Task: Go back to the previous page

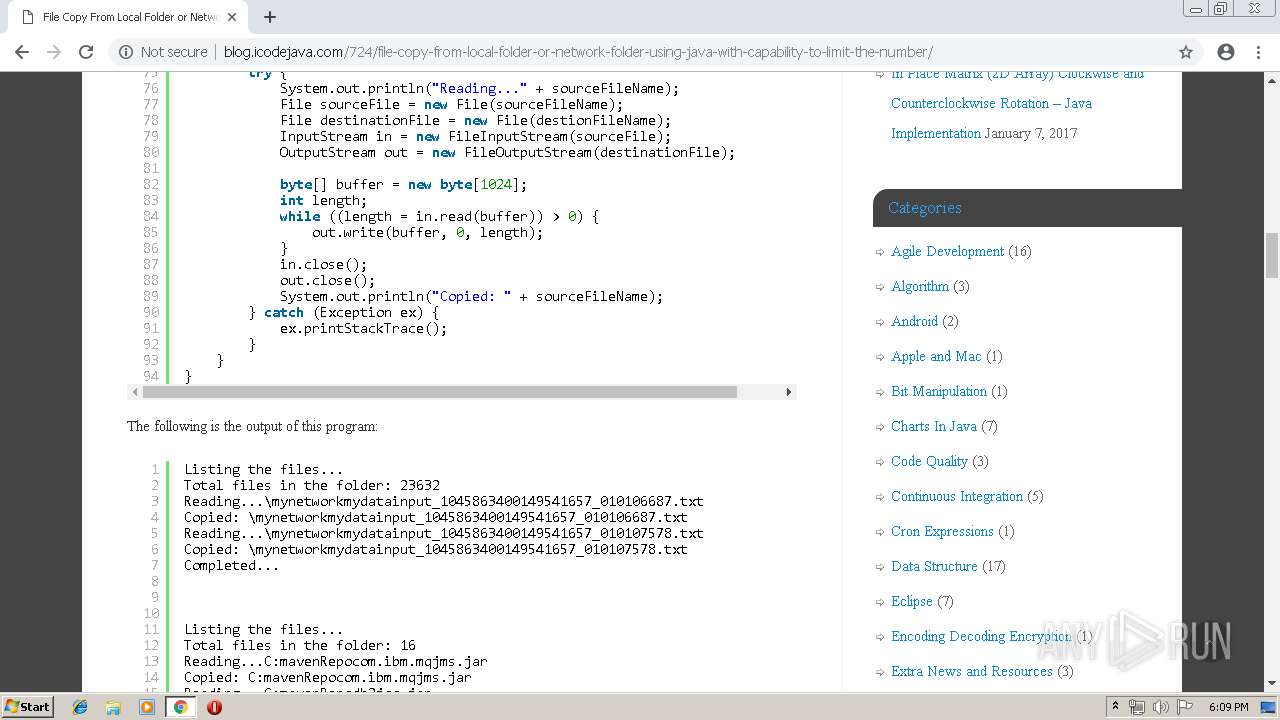Action: pos(22,52)
